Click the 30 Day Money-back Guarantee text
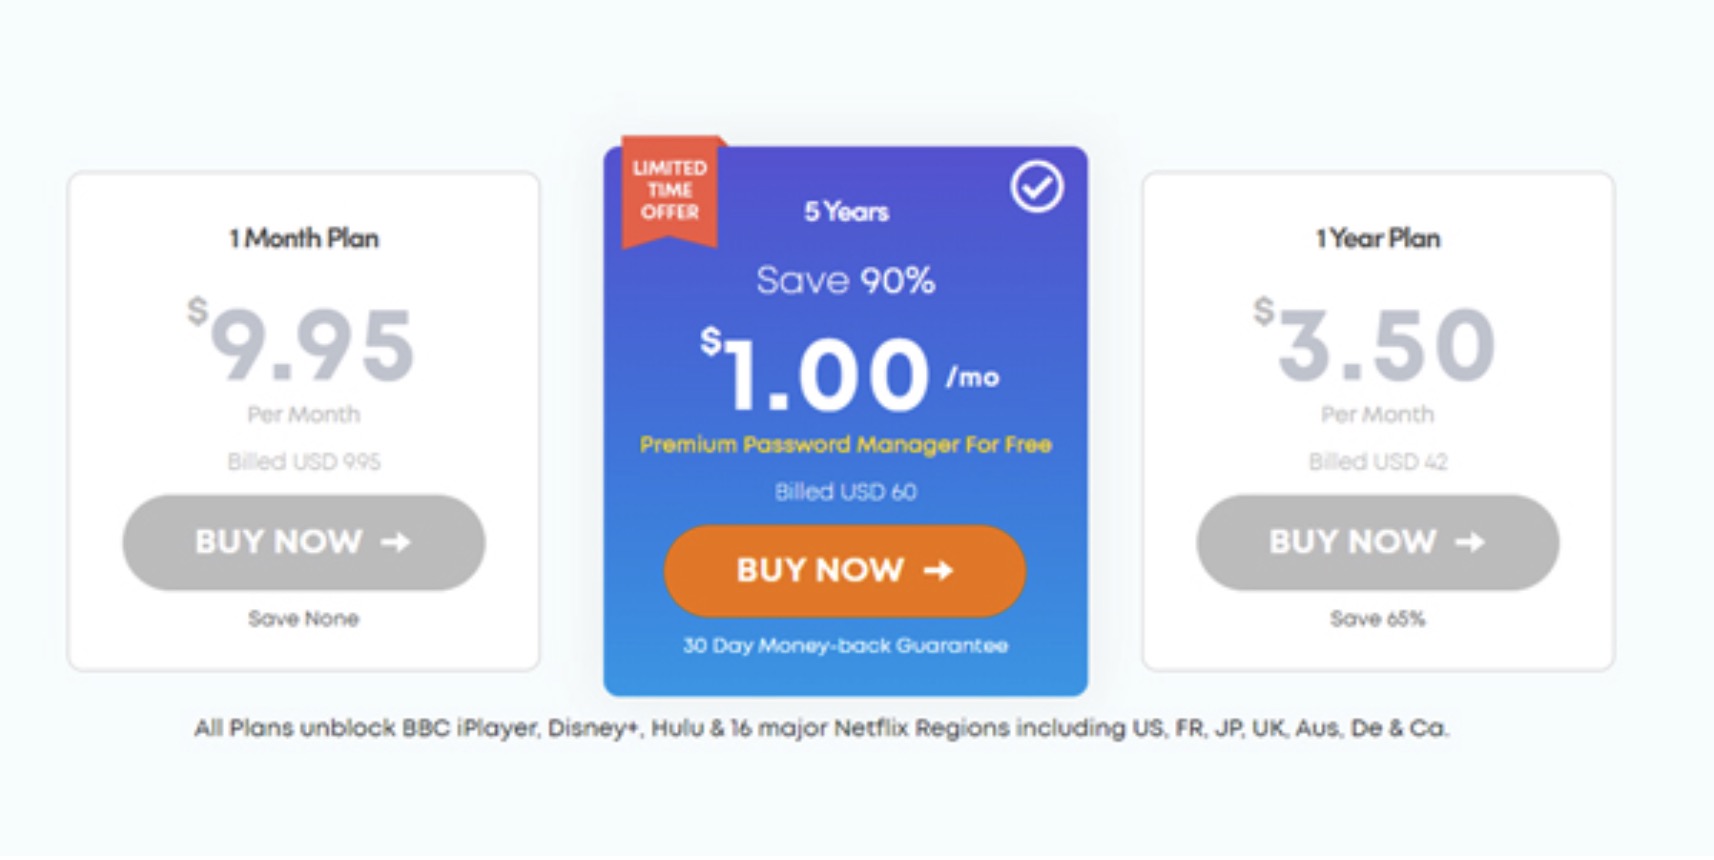1714x860 pixels. coord(845,646)
